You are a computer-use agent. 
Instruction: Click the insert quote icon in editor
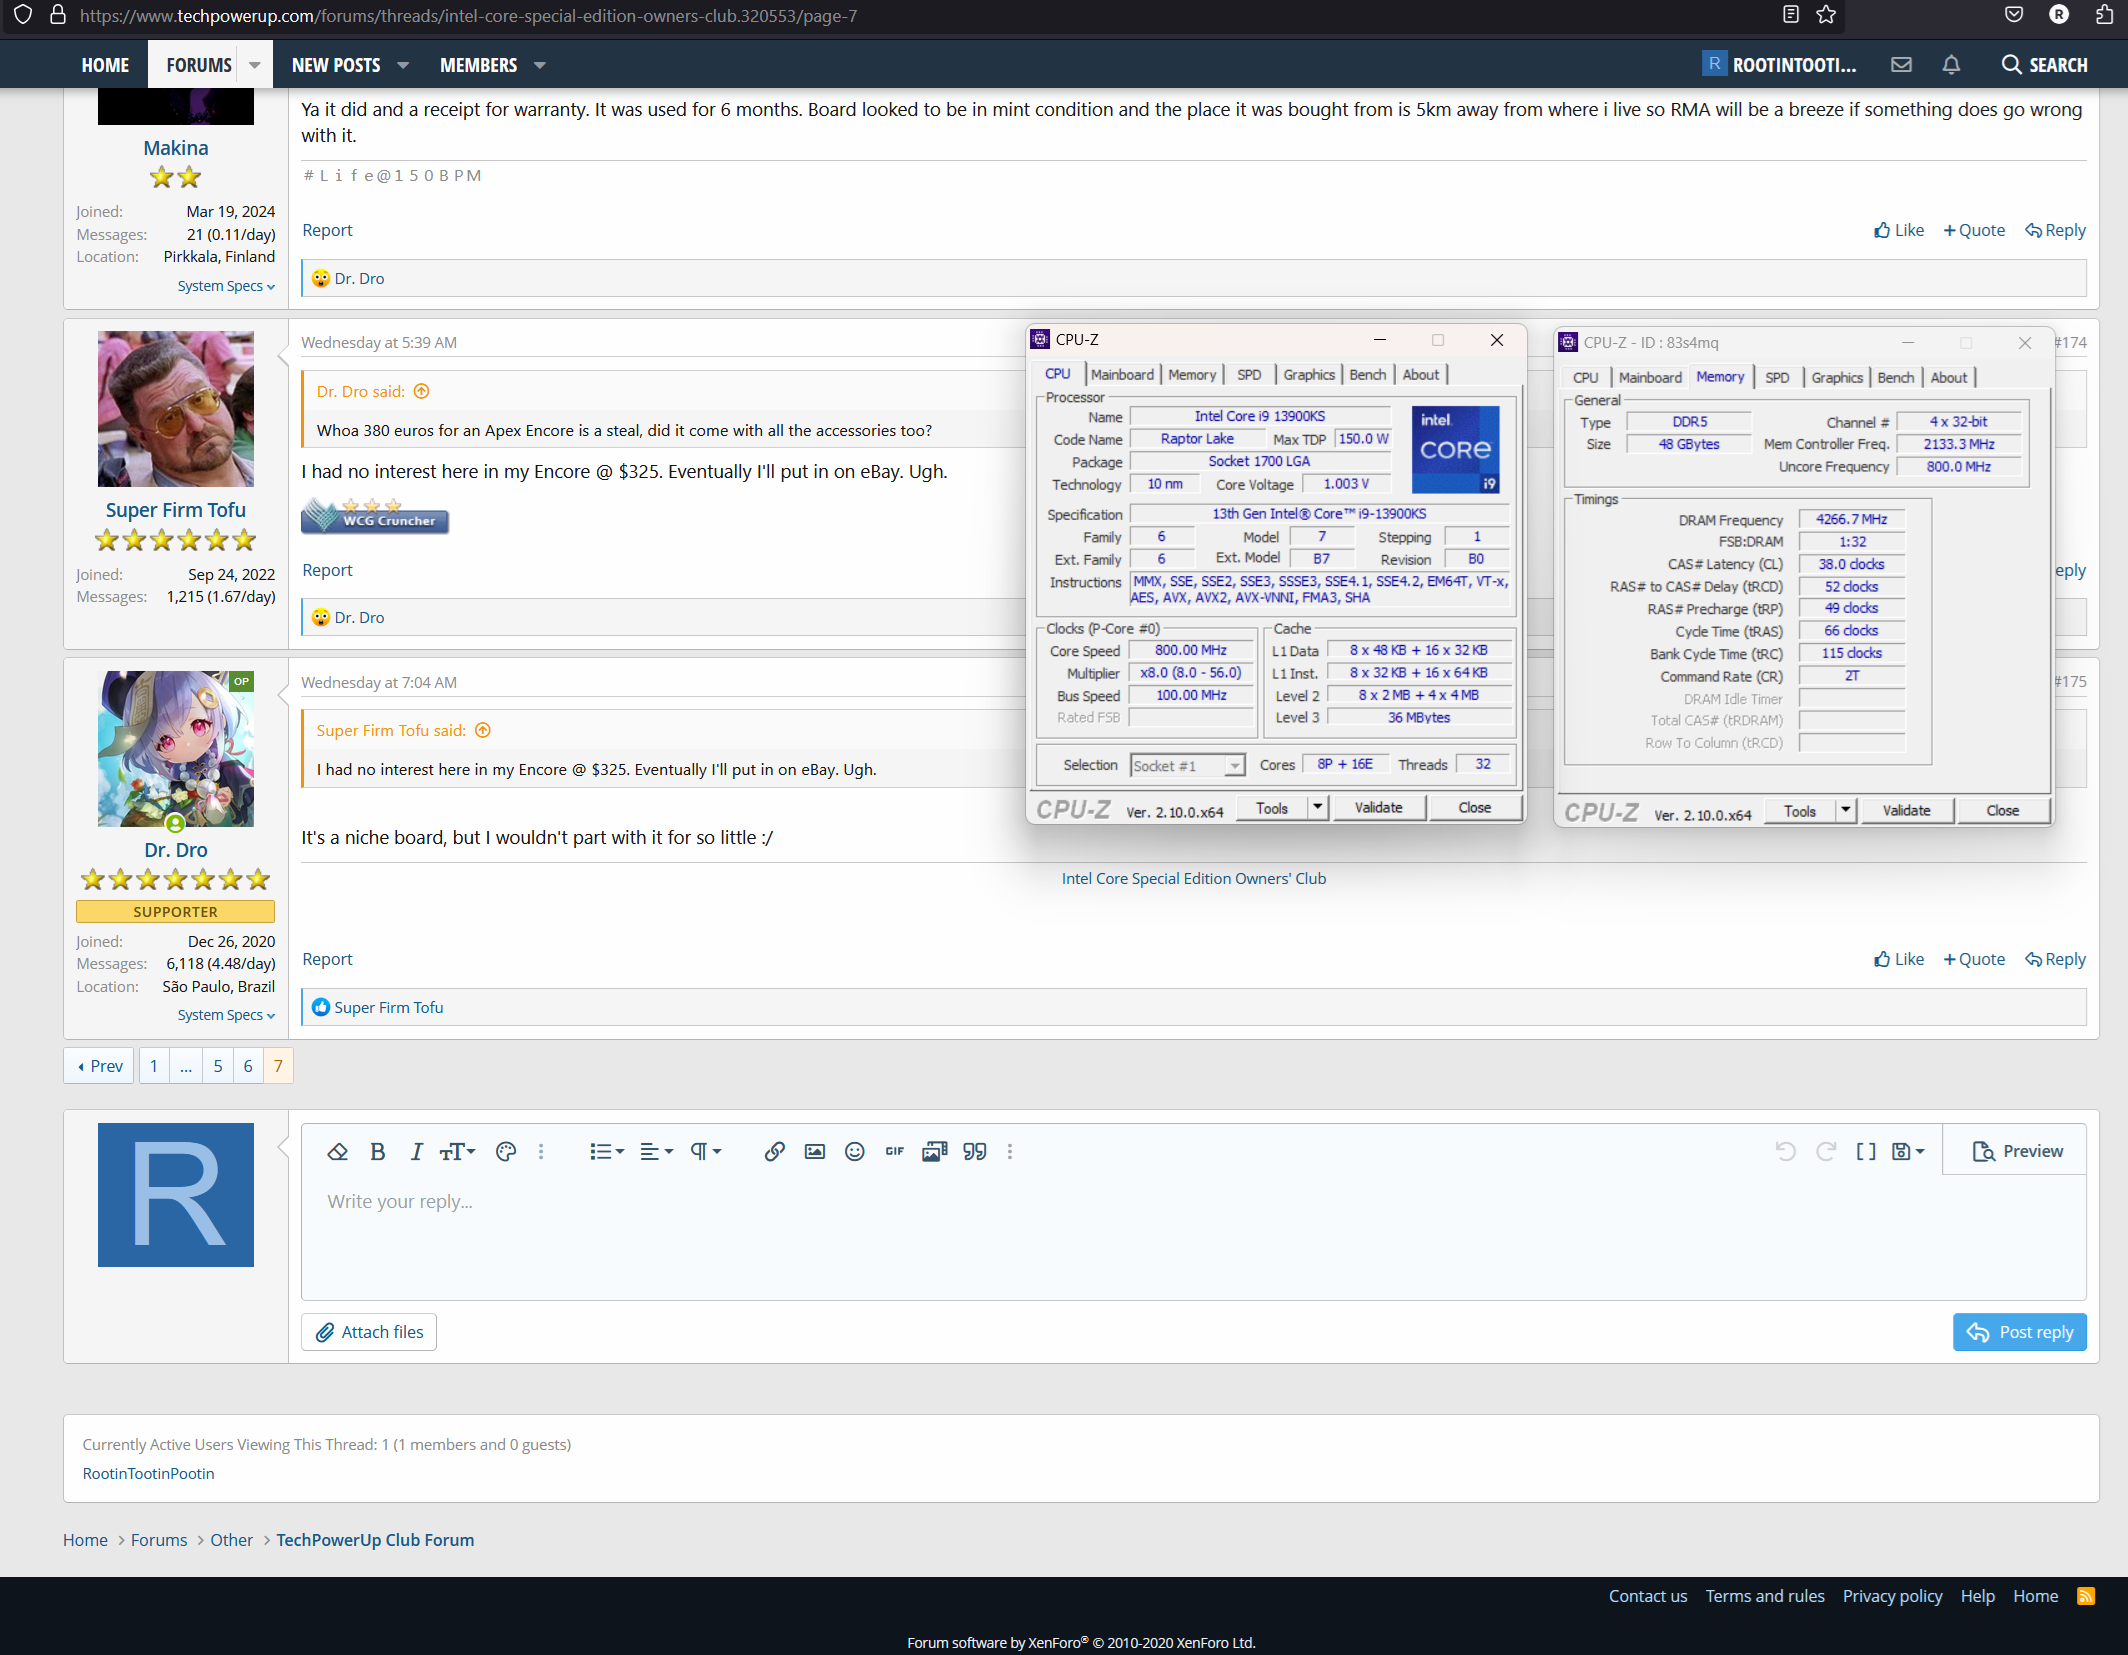[975, 1151]
